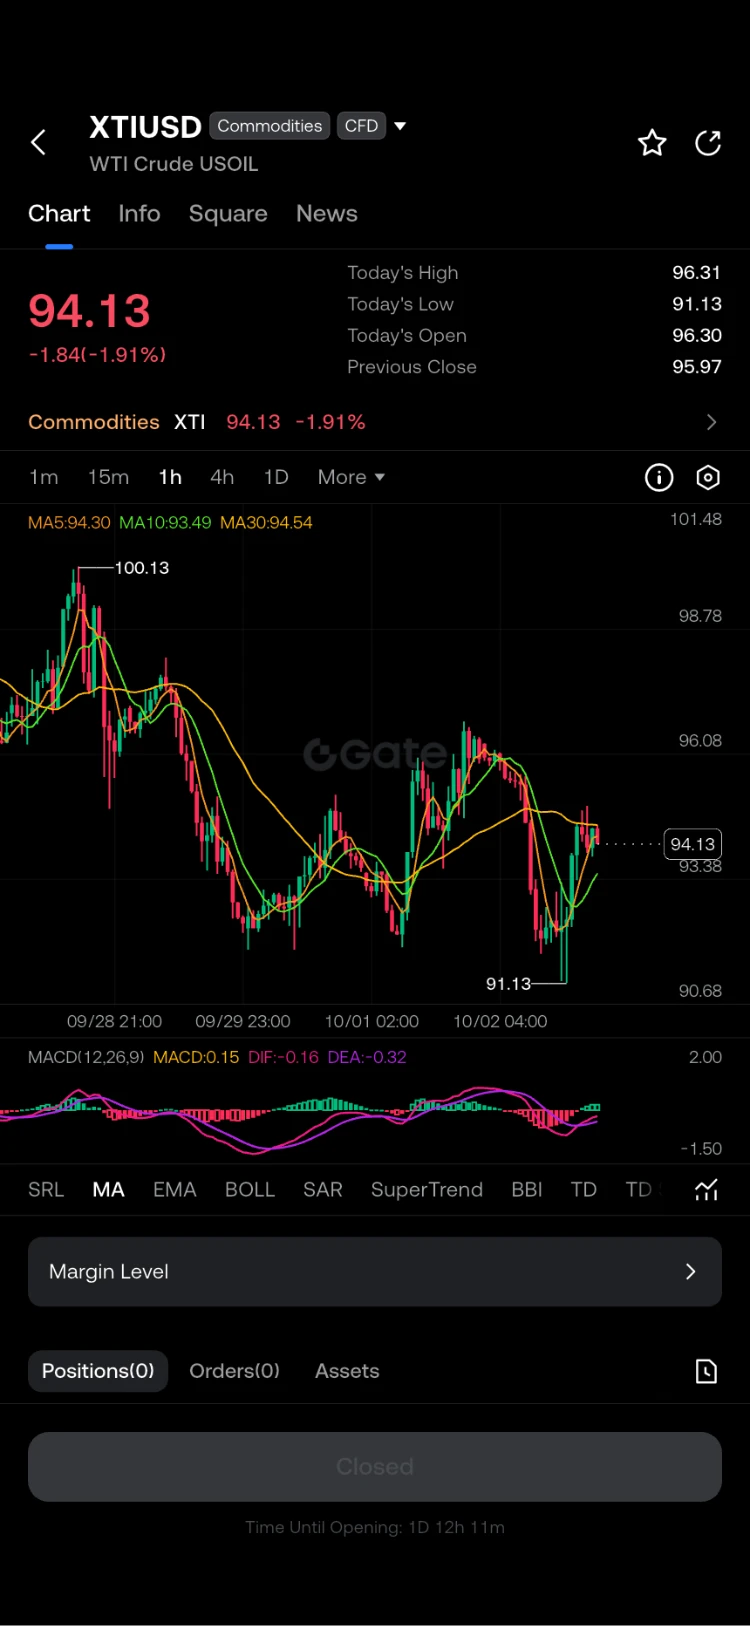Tap the 10/01 02:00 time label
The image size is (750, 1626).
pyautogui.click(x=372, y=1022)
